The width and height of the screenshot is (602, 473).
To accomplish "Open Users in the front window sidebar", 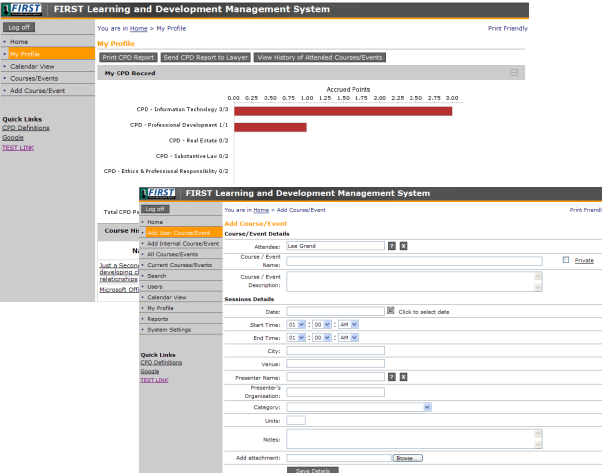I will (x=155, y=286).
